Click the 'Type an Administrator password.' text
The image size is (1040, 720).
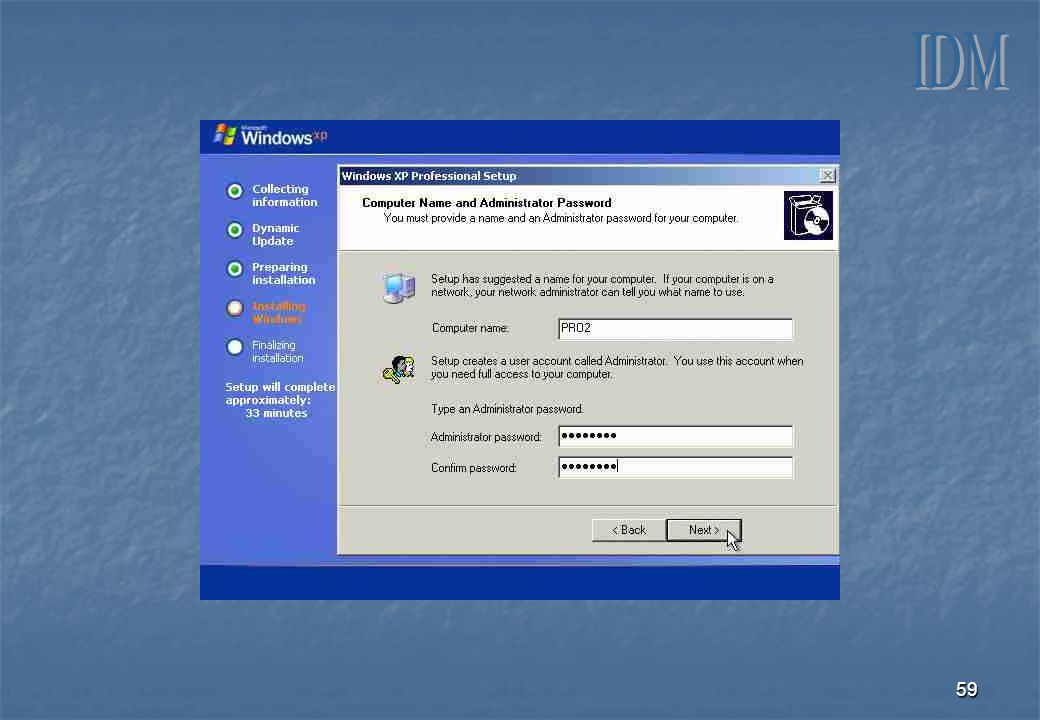tap(507, 409)
